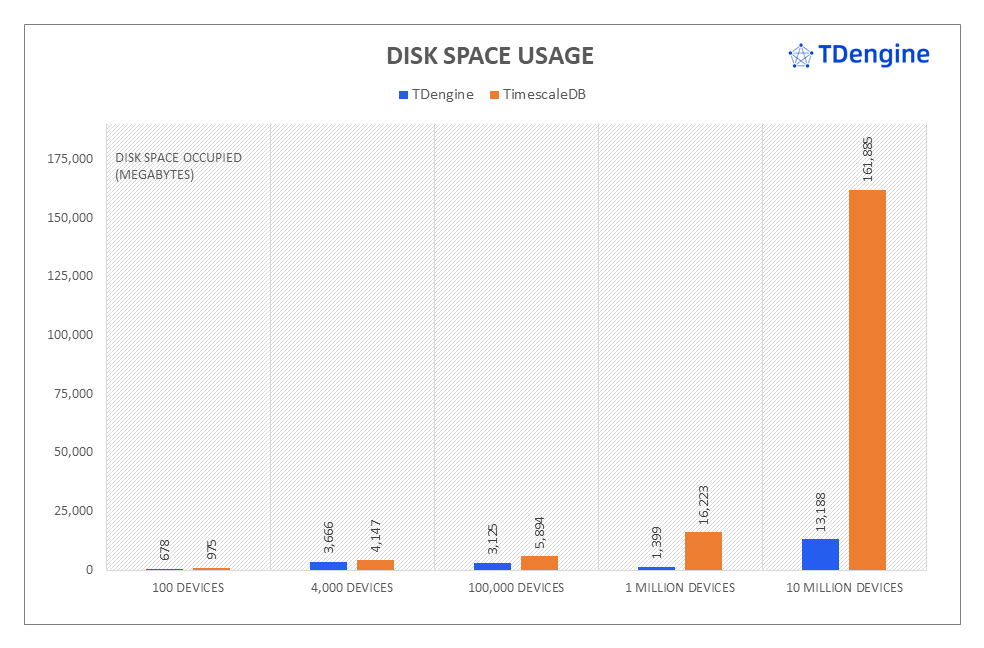The image size is (984, 648).
Task: Select the 100,000 DEVICES category label
Action: (516, 588)
